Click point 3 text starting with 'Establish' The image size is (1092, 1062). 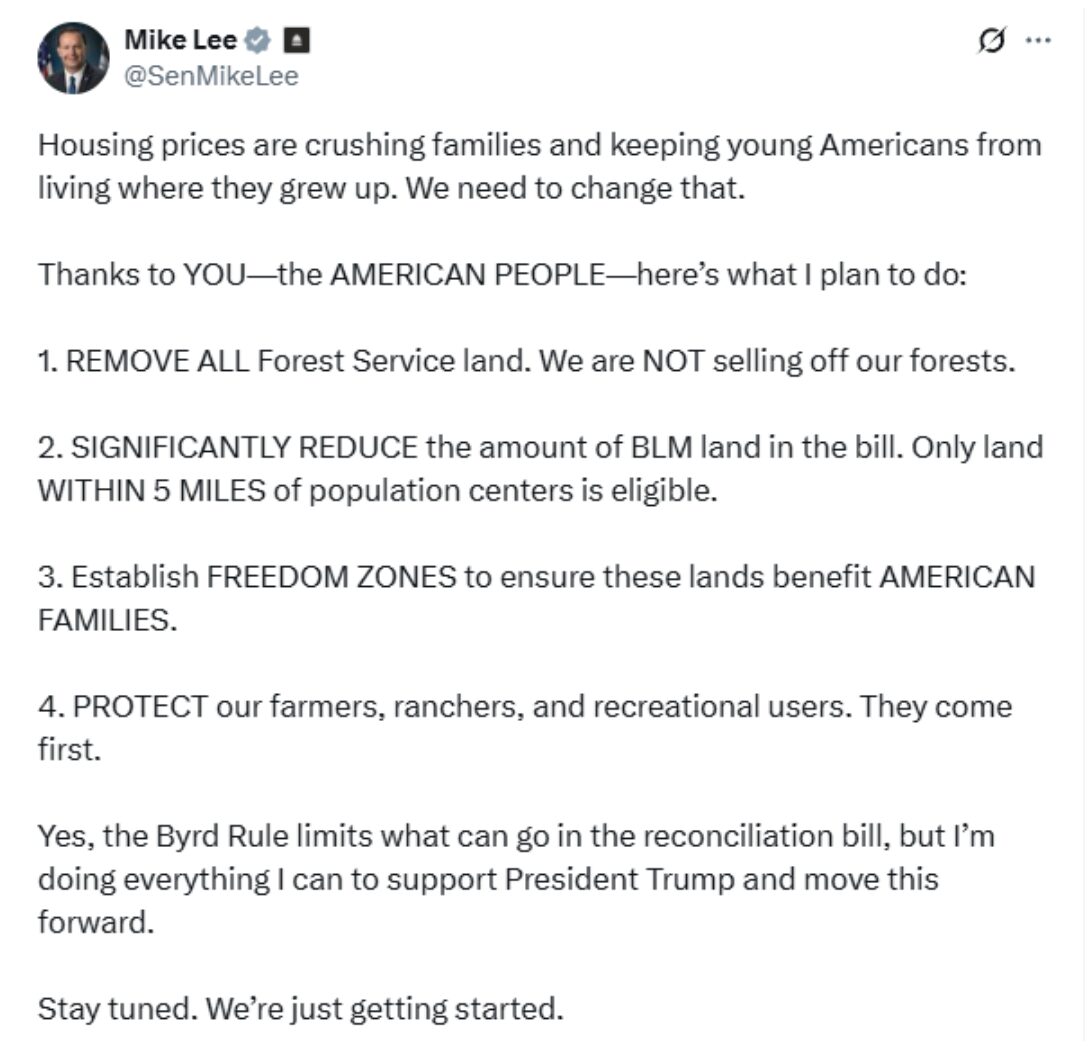(x=536, y=598)
